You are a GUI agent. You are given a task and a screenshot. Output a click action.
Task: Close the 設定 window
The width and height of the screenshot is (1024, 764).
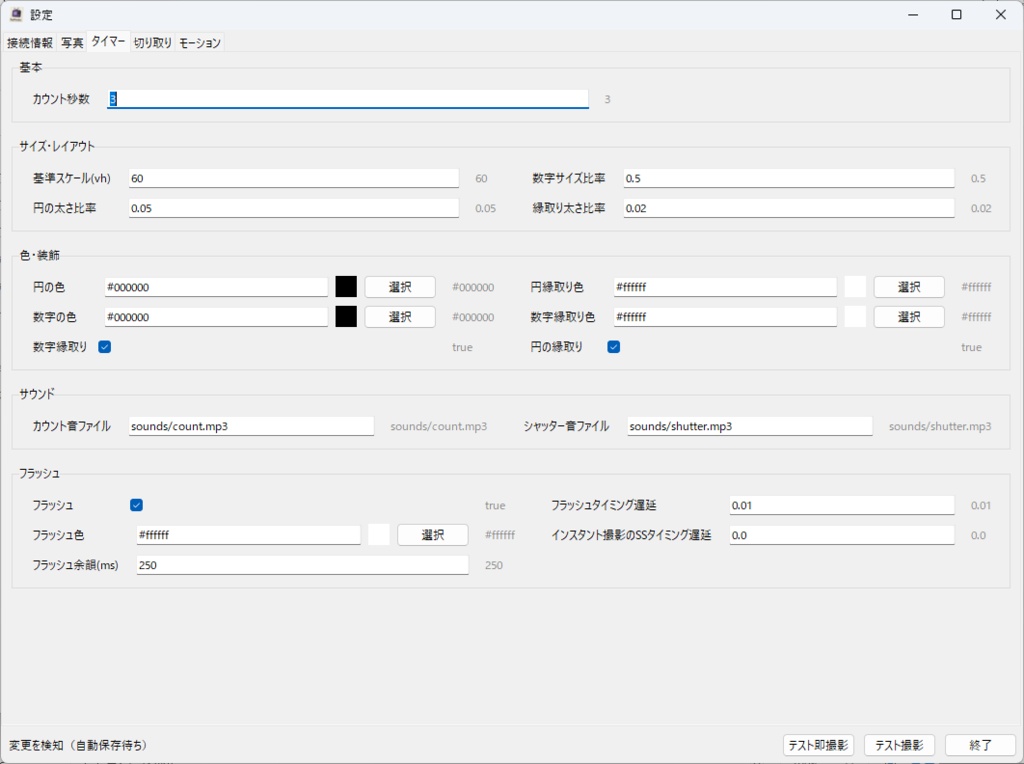1000,14
